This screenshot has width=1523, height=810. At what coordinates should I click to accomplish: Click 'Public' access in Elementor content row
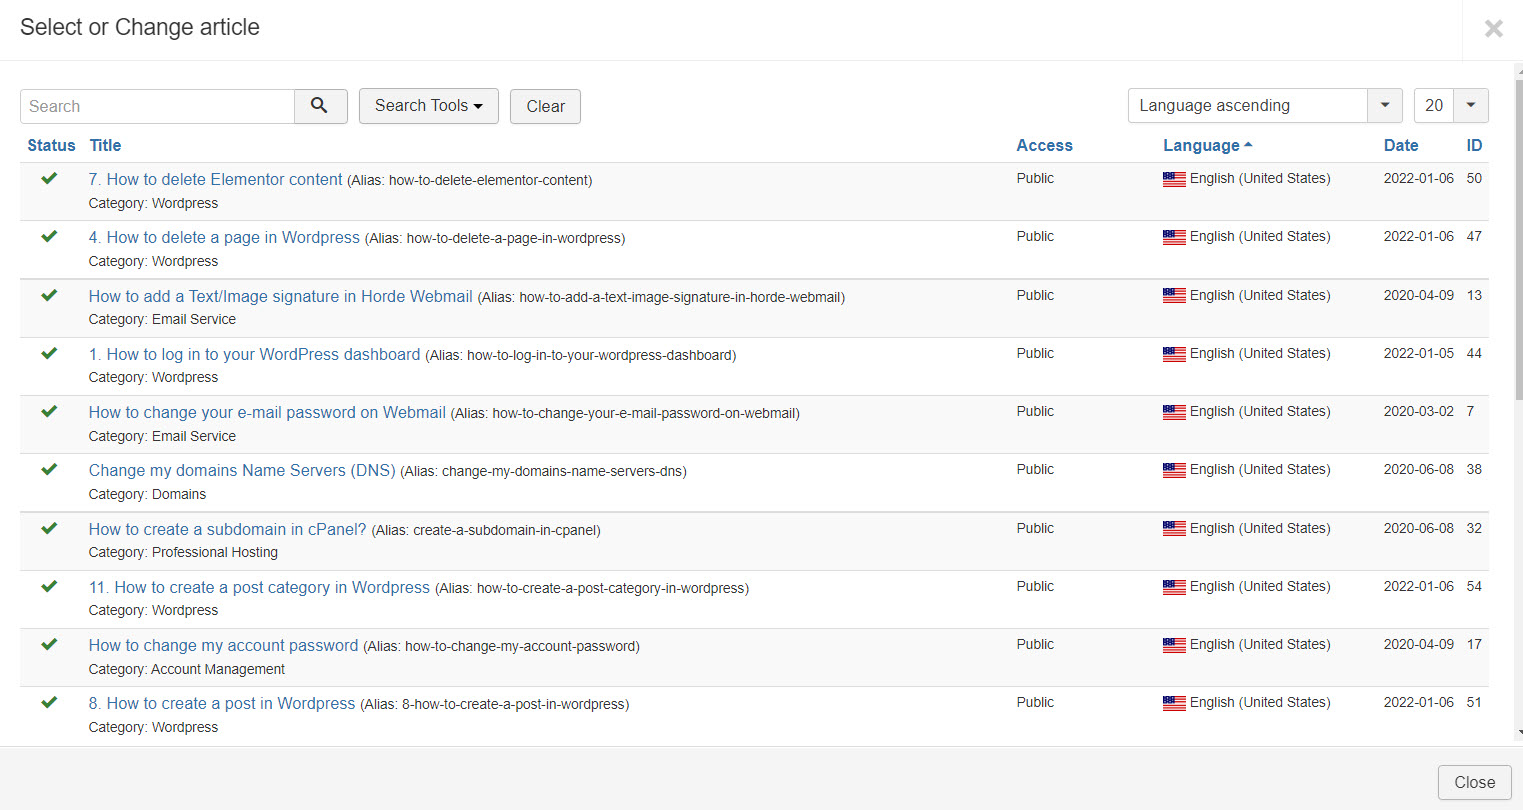[1035, 178]
